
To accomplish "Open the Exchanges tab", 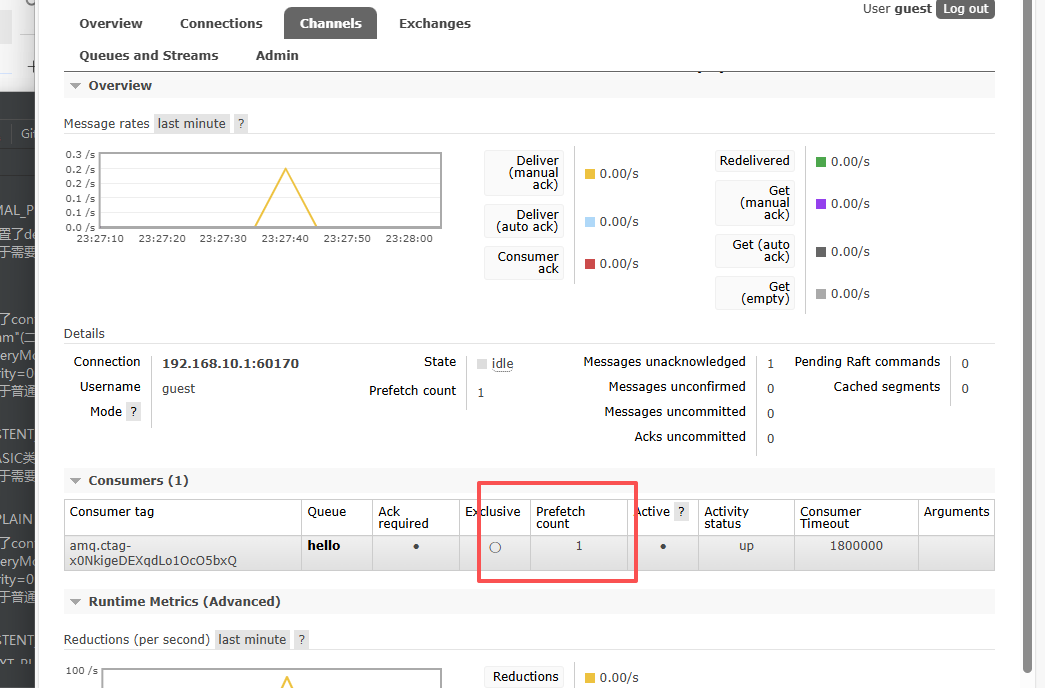I will click(x=434, y=23).
